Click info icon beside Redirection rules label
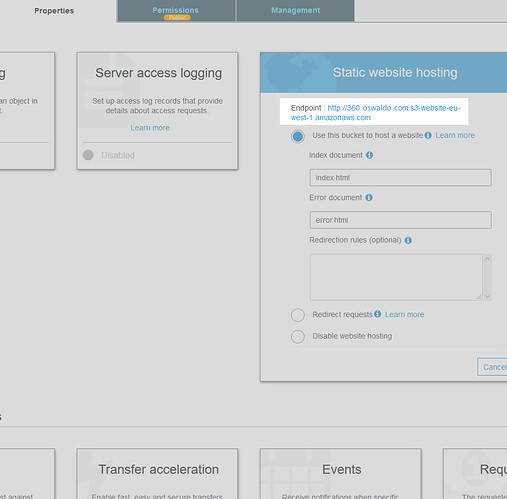The width and height of the screenshot is (507, 499). (x=408, y=240)
